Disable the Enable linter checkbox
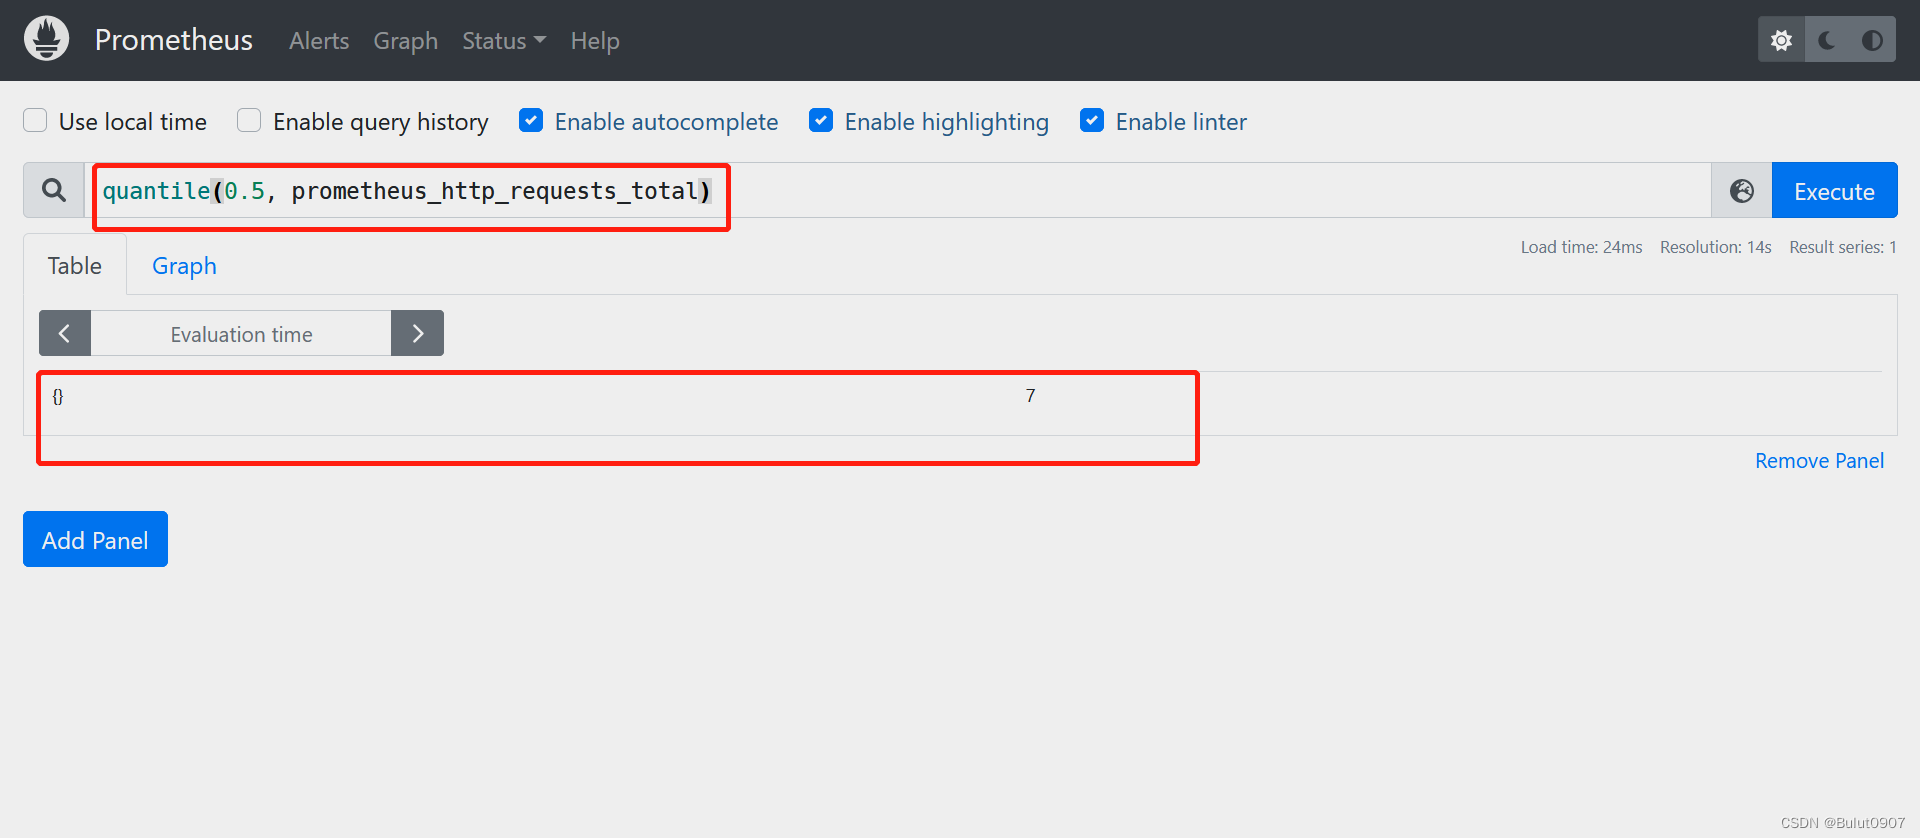This screenshot has height=838, width=1920. (x=1092, y=121)
